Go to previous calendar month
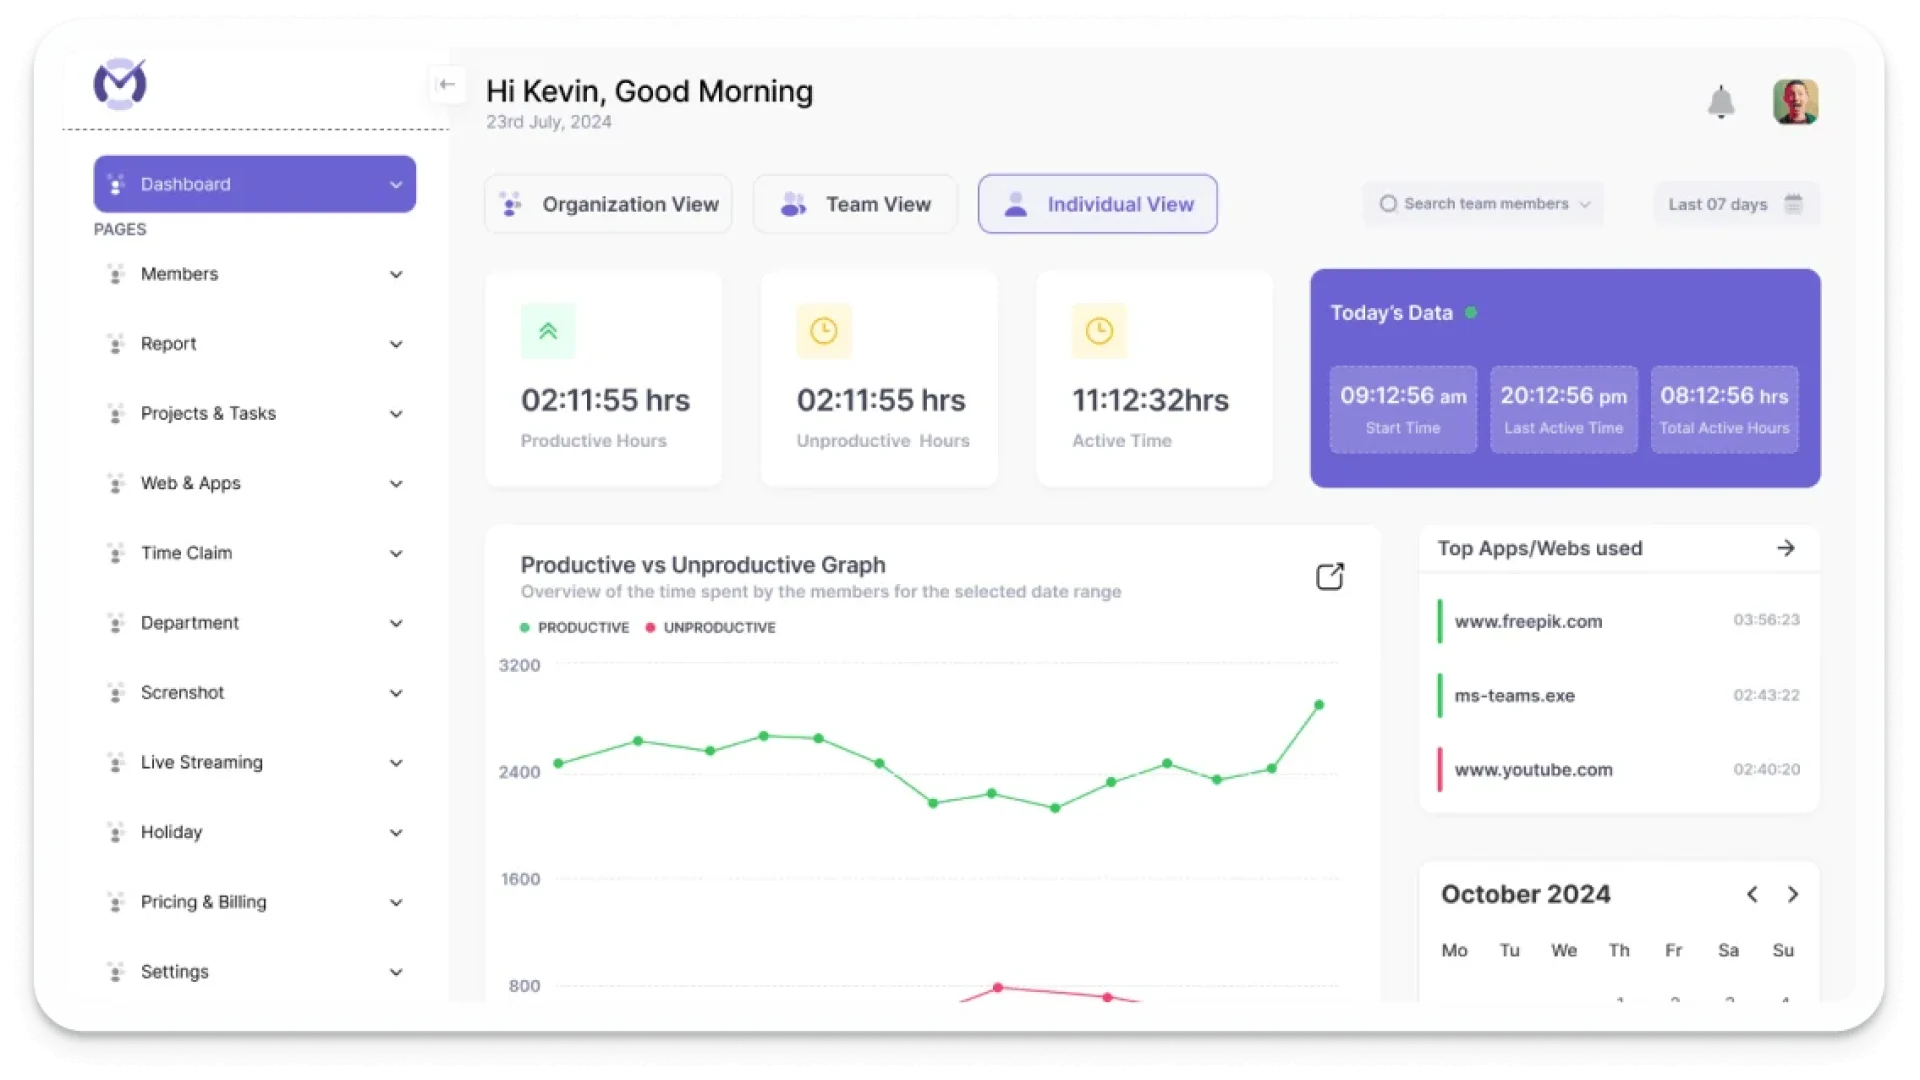The height and width of the screenshot is (1080, 1920). click(1752, 894)
